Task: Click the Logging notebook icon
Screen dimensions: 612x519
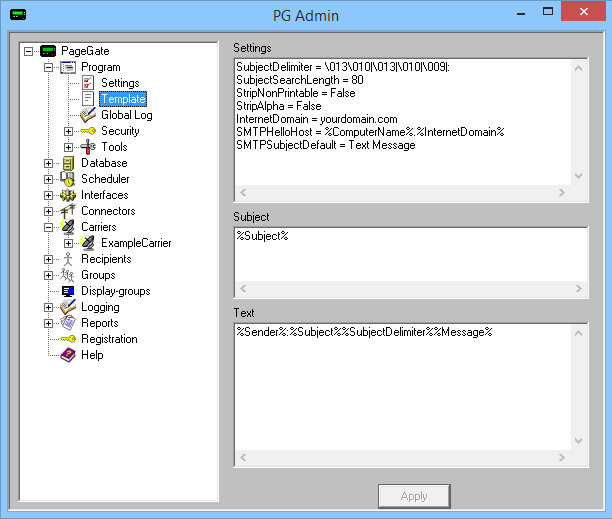Action: [68, 307]
